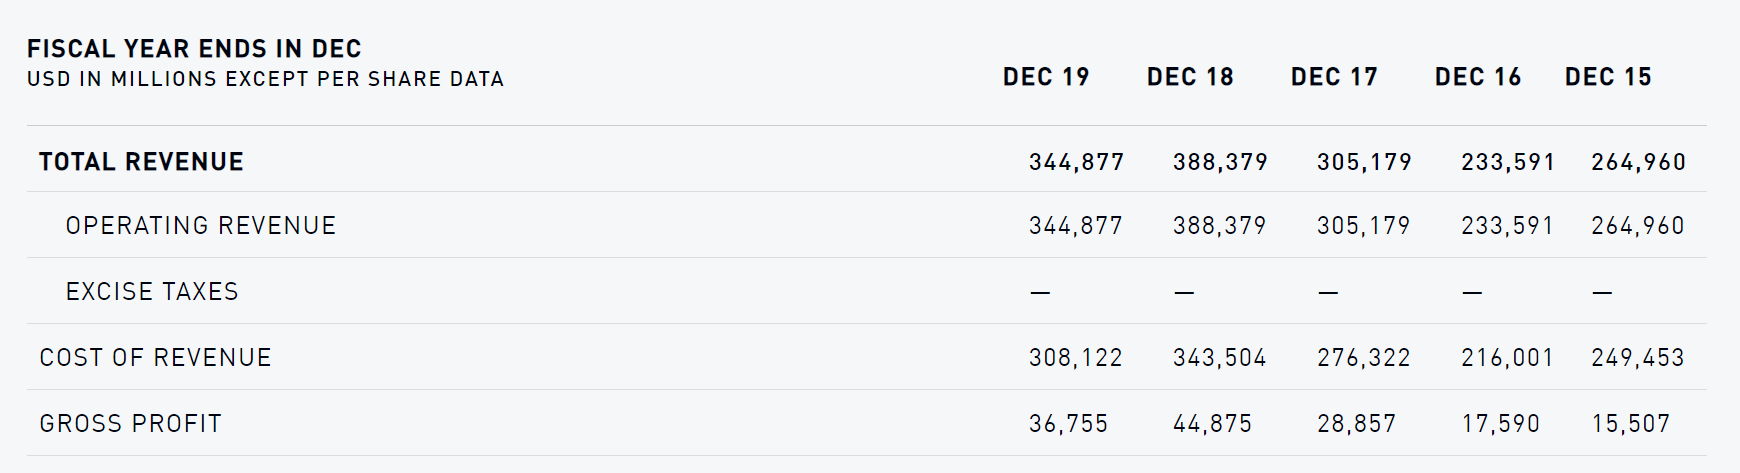
Task: Click the Excise Taxes dash under DEC 19
Action: 1040,293
